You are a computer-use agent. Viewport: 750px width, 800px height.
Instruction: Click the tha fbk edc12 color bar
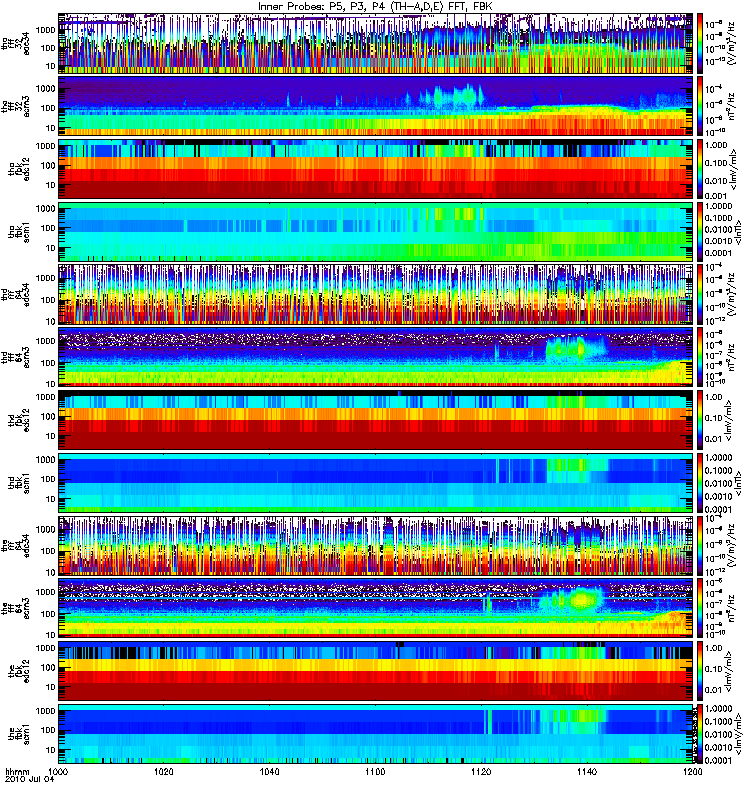tap(700, 169)
